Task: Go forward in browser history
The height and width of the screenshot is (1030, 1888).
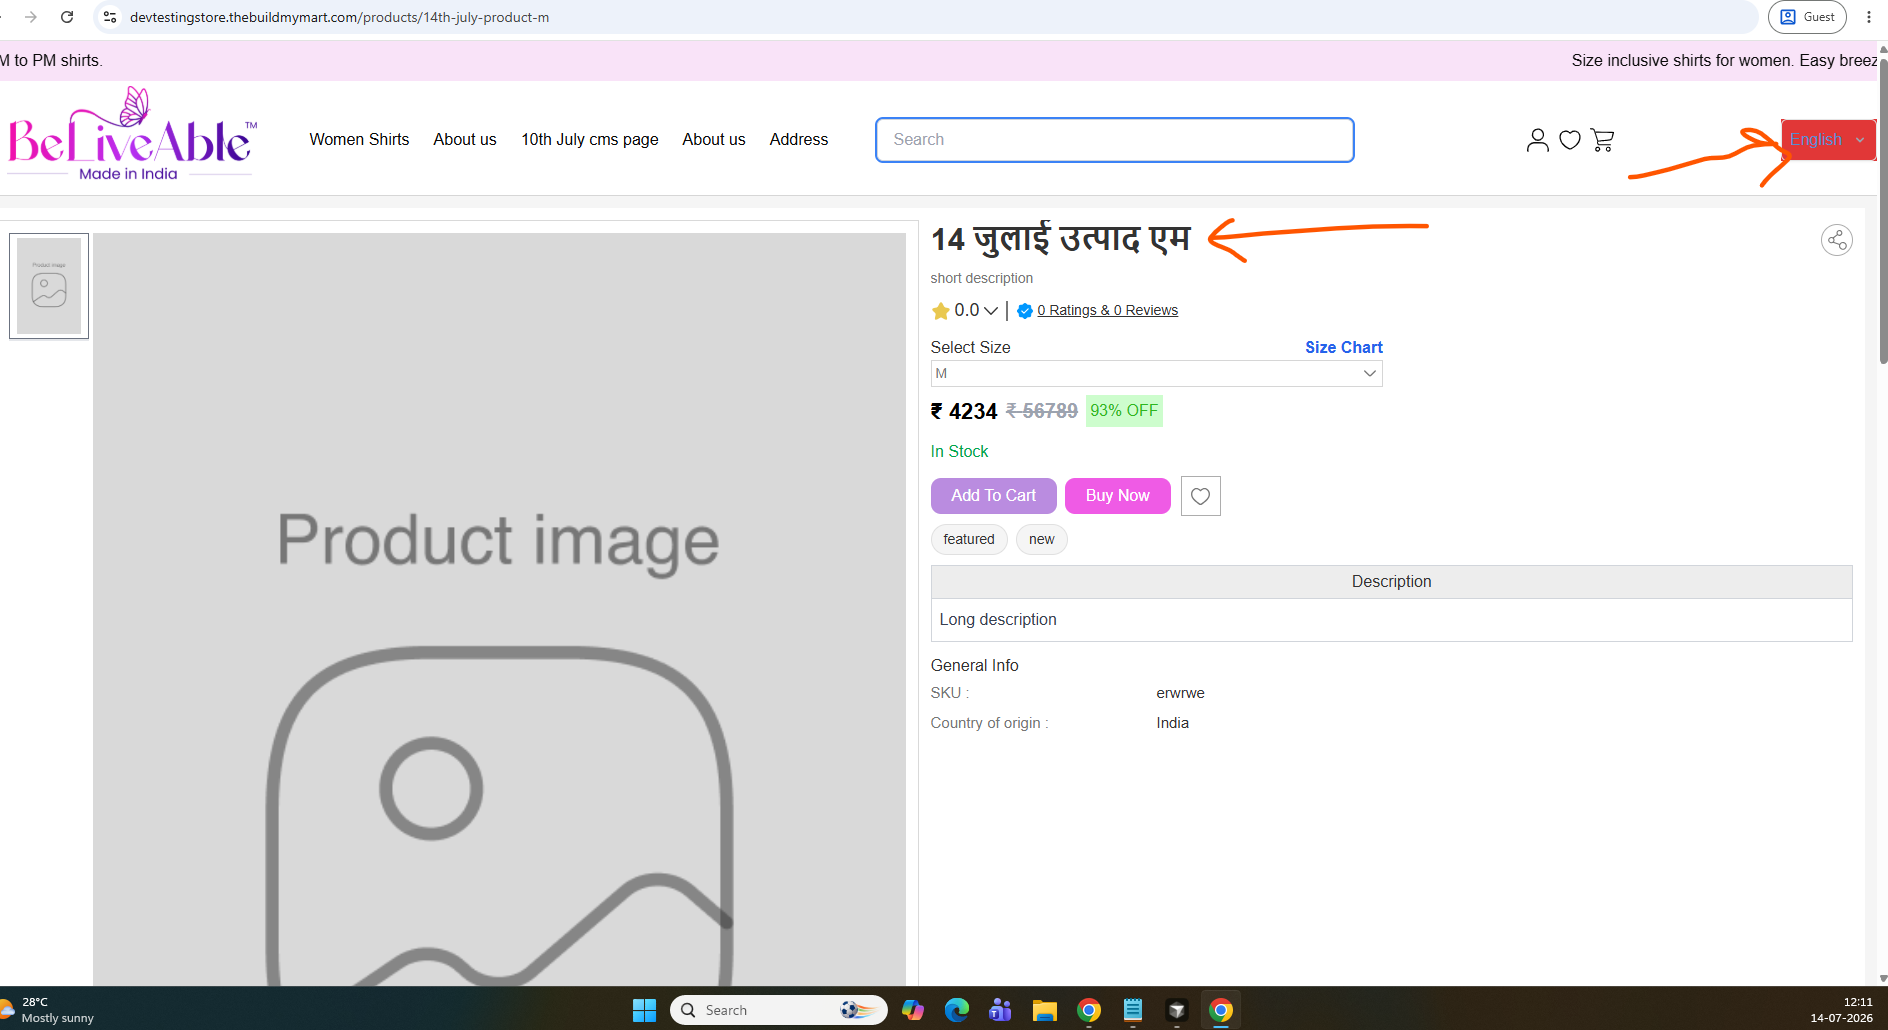Action: click(31, 17)
